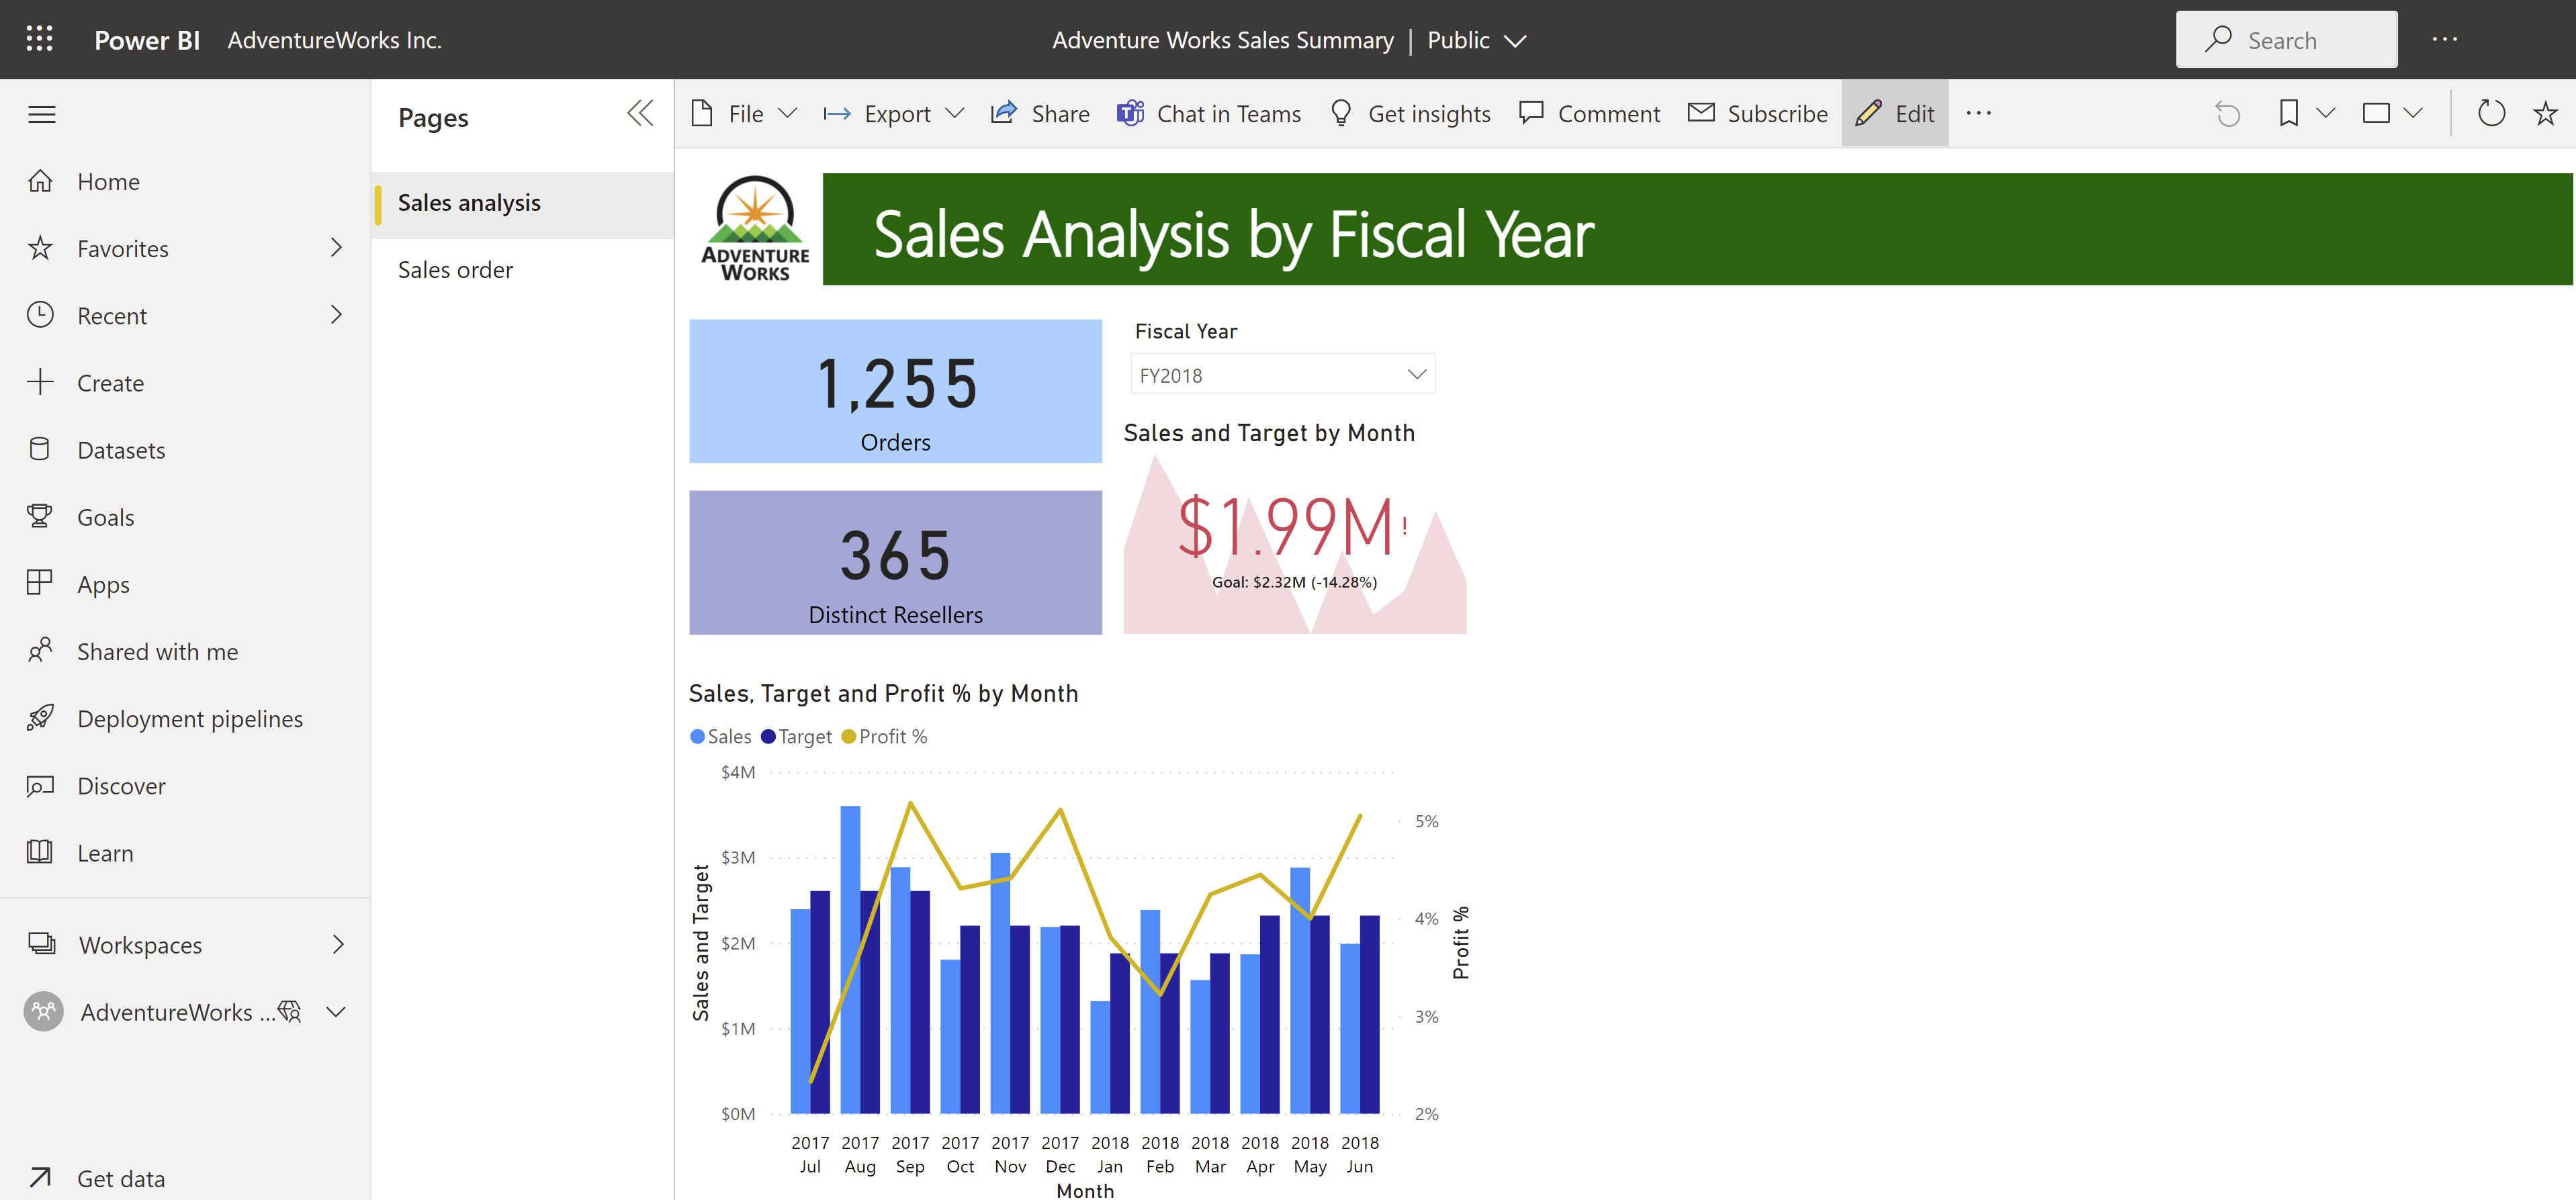Screen dimensions: 2576x1200
Task: Click the undo arrow icon
Action: point(2227,113)
